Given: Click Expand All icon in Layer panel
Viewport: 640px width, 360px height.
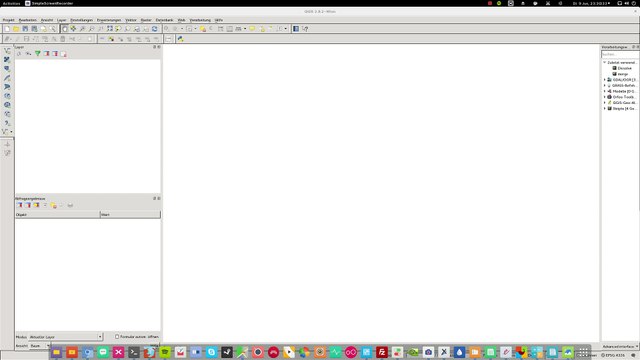Looking at the screenshot, I should (x=47, y=53).
